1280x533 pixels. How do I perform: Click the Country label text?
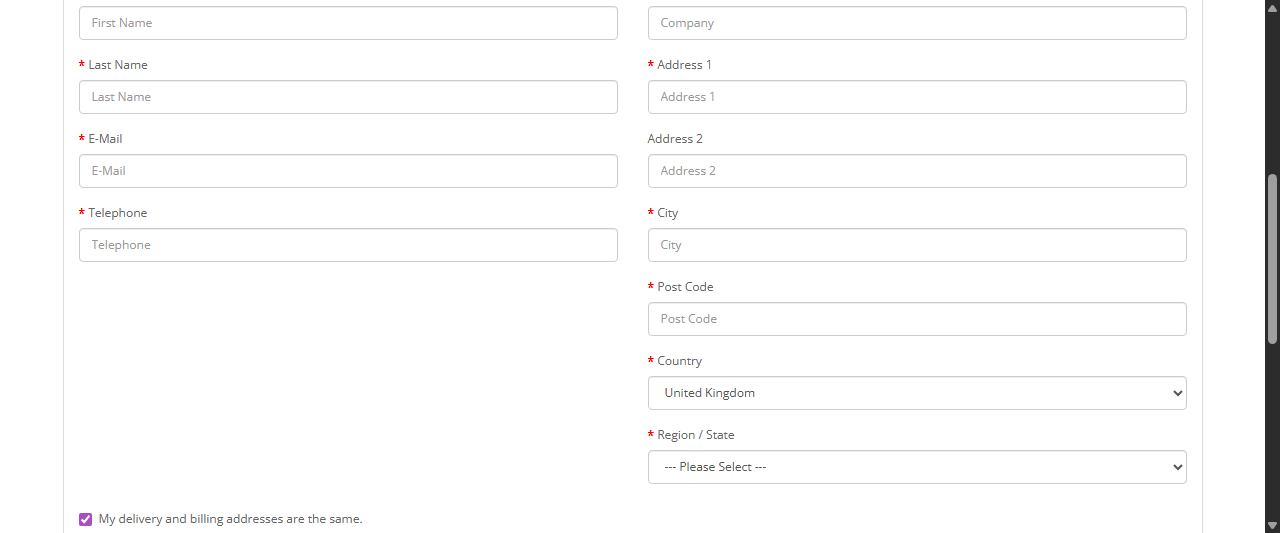(679, 361)
